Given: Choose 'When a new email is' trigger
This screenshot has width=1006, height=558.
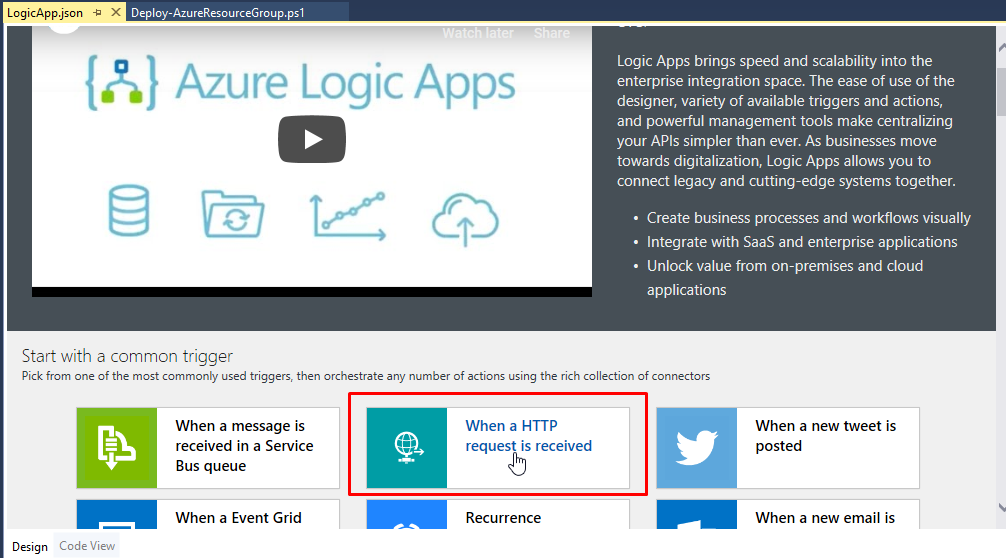Looking at the screenshot, I should tap(825, 518).
